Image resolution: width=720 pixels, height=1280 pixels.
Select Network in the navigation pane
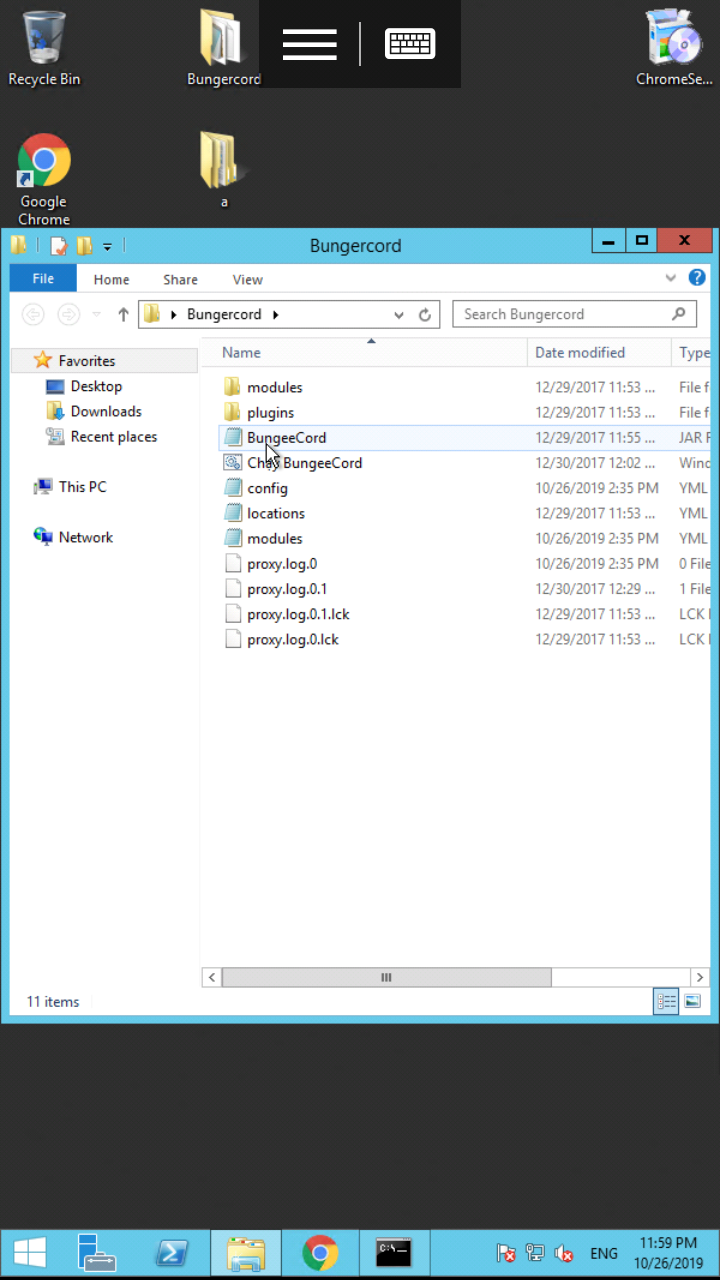point(86,537)
